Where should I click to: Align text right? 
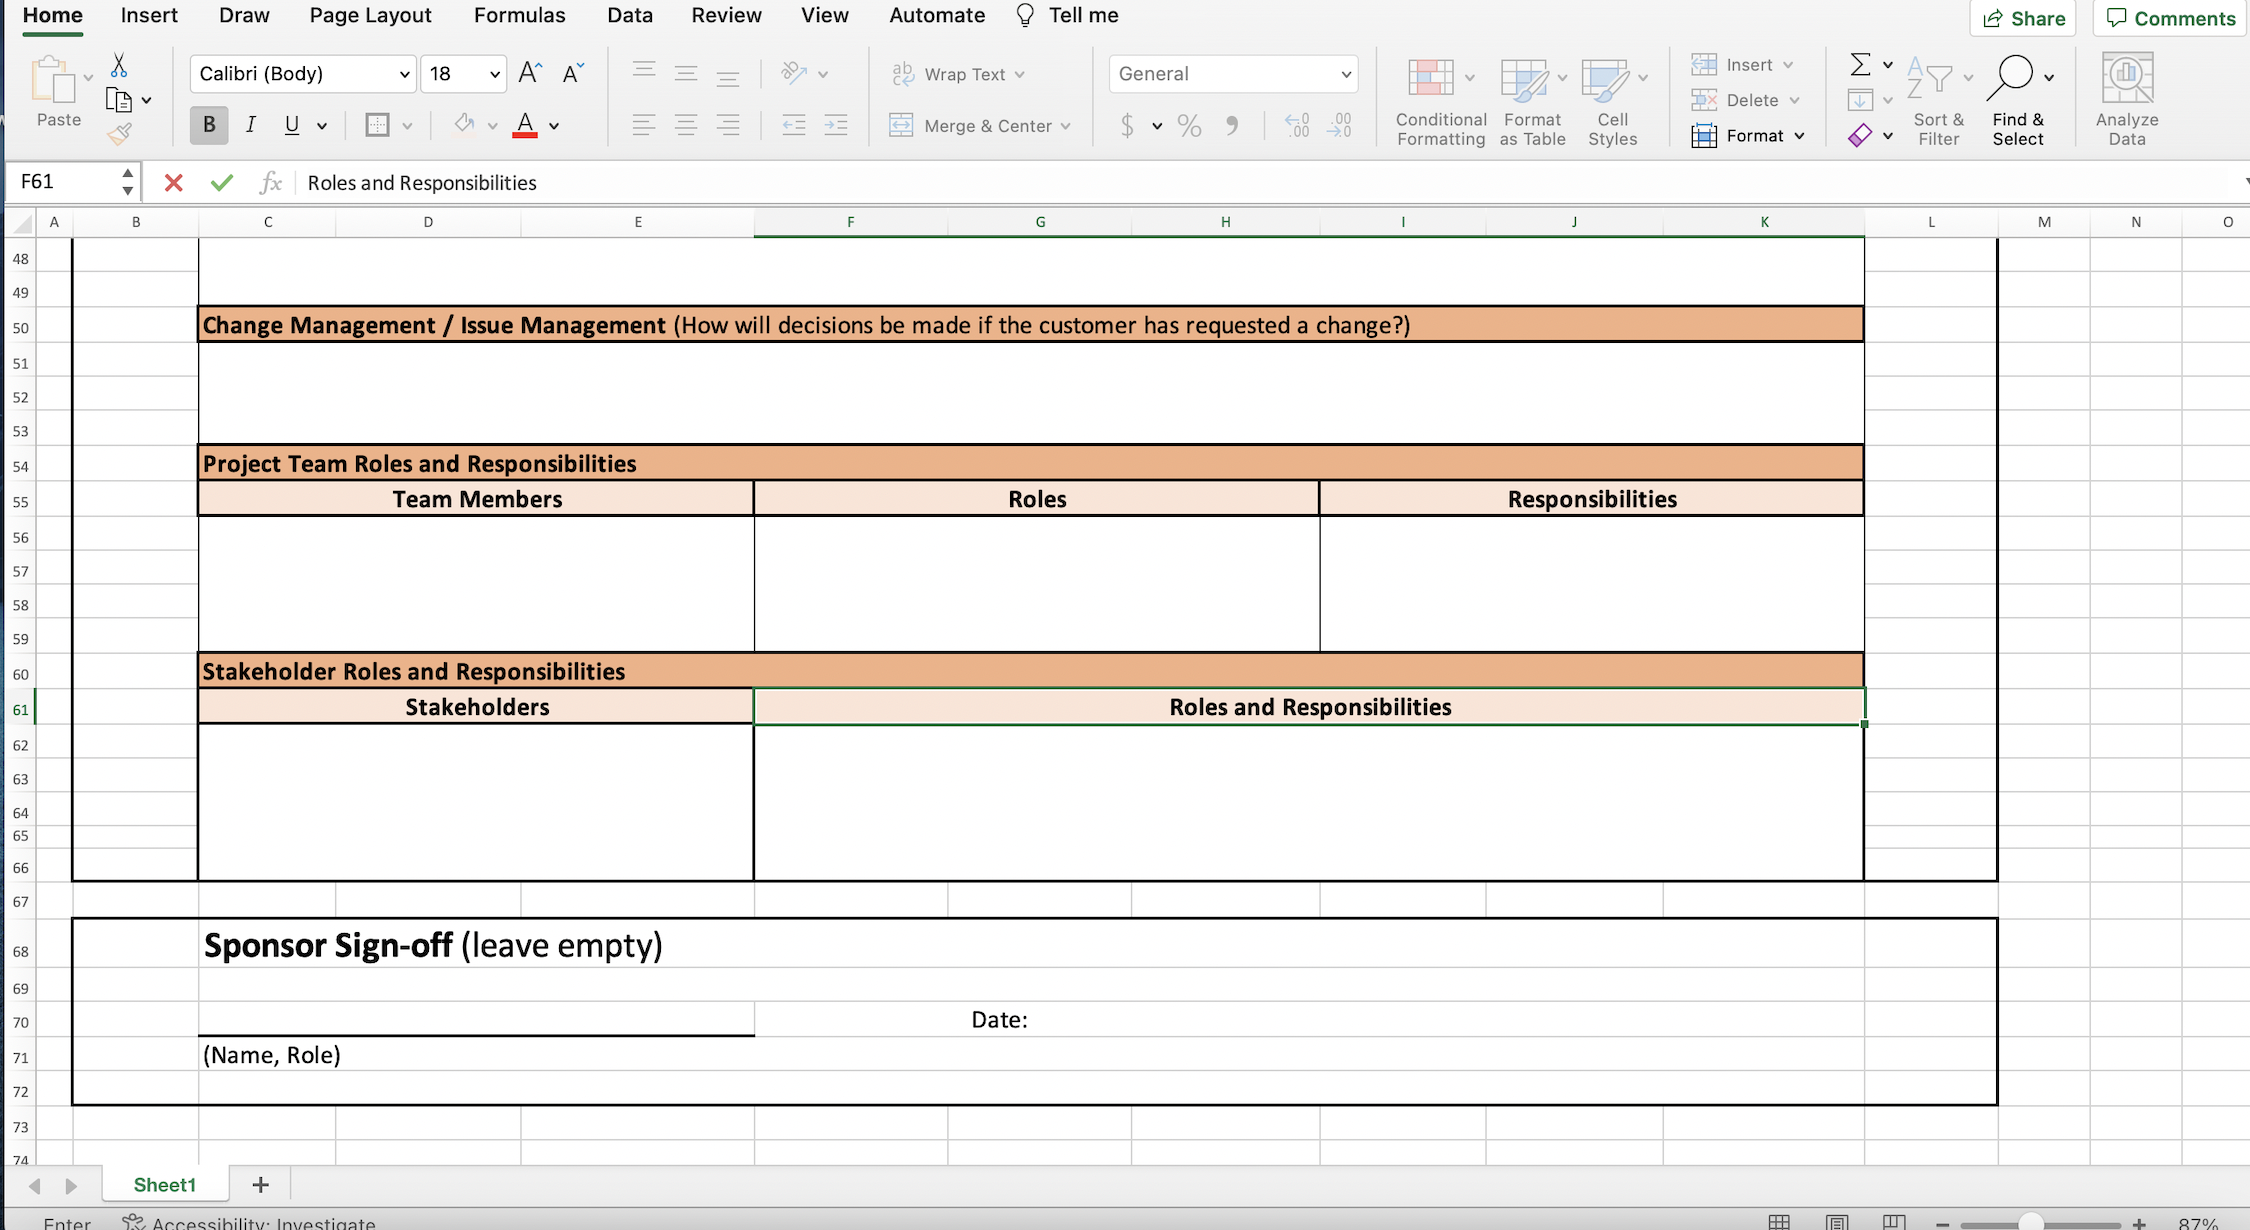coord(728,125)
